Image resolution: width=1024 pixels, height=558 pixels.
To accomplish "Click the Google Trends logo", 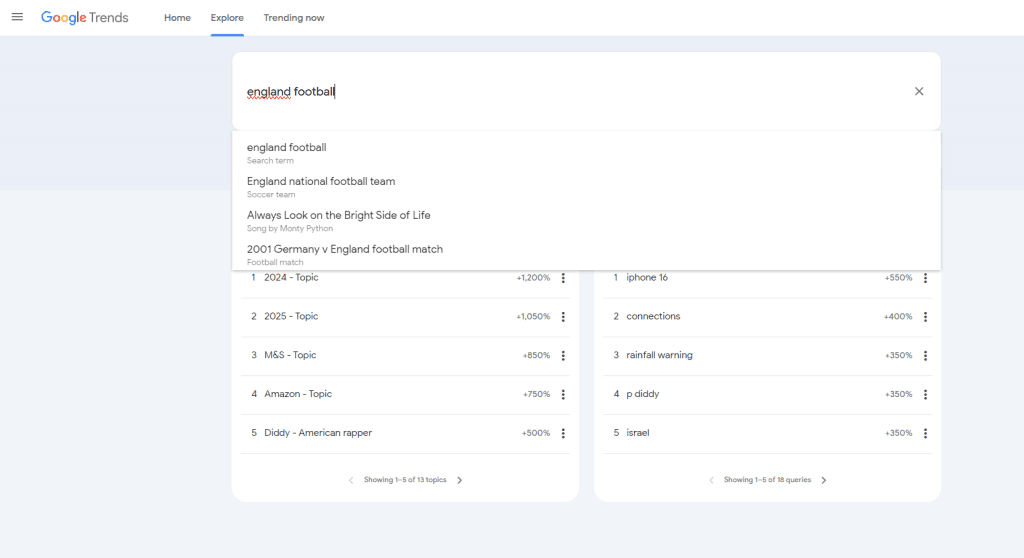I will (x=85, y=18).
